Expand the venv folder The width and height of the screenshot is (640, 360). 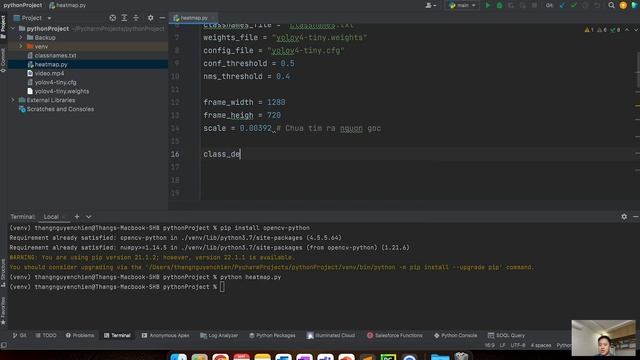tap(21, 47)
